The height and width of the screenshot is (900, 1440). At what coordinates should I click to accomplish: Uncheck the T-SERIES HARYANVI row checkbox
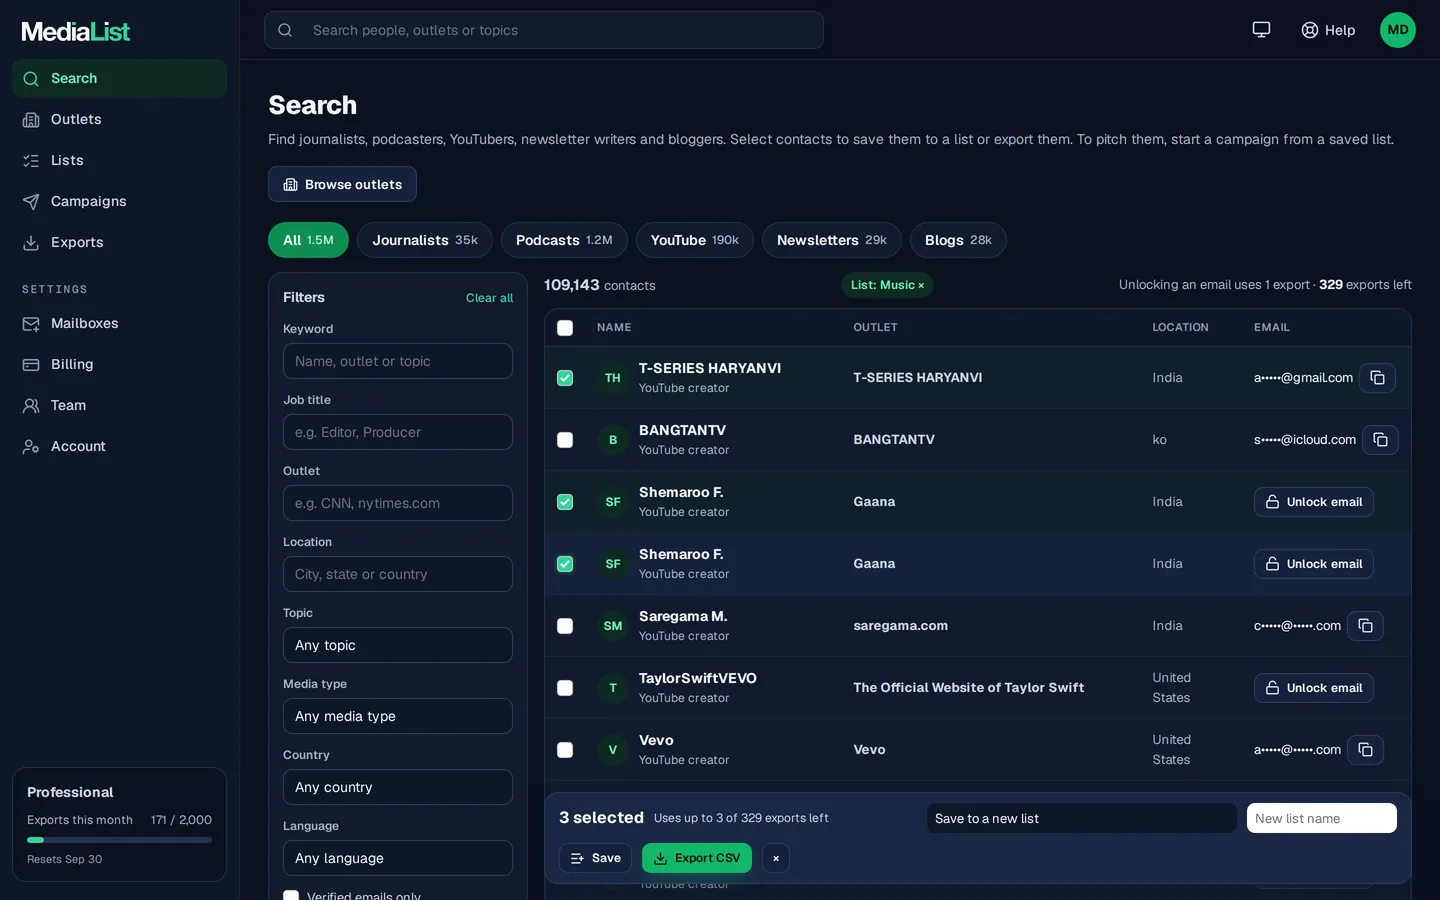(x=565, y=378)
